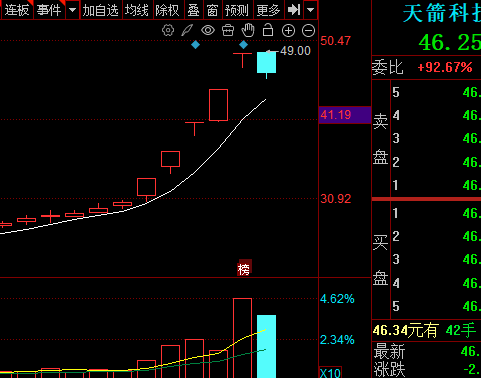The width and height of the screenshot is (481, 378).
Task: Open the 事件 tab
Action: [49, 10]
